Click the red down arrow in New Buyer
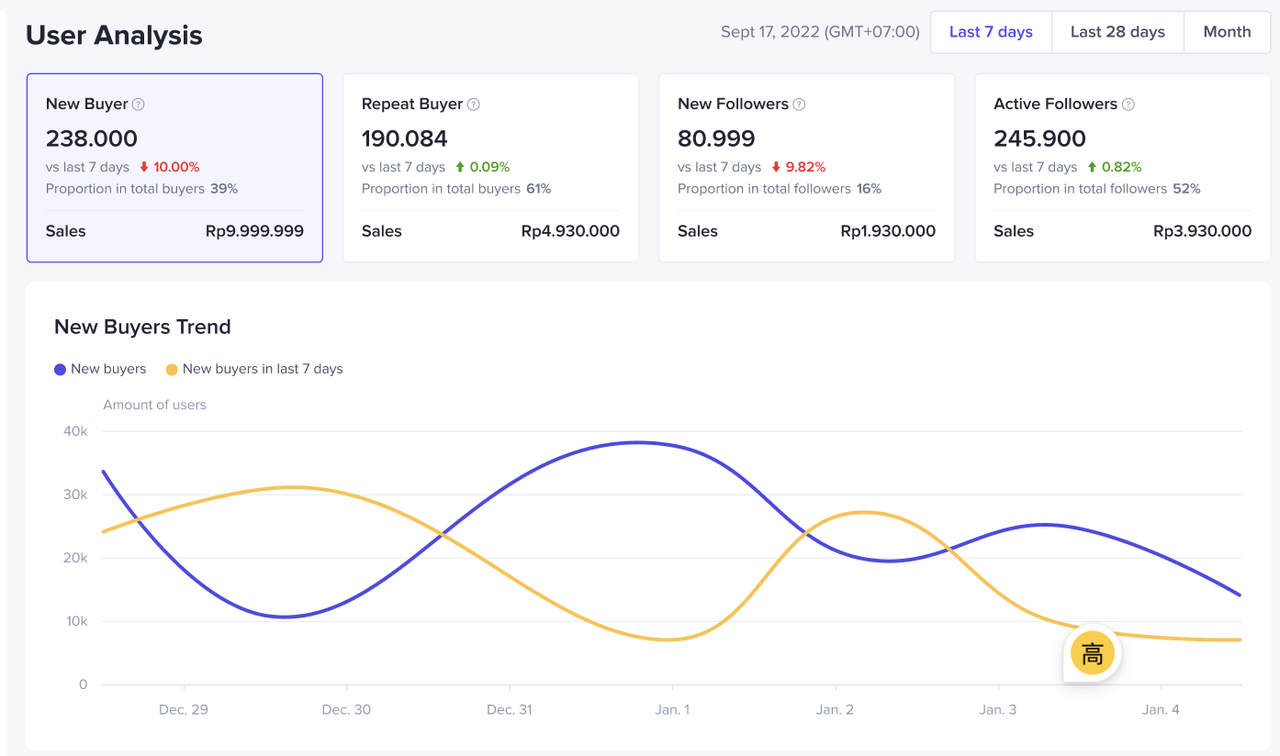1280x756 pixels. (x=144, y=167)
